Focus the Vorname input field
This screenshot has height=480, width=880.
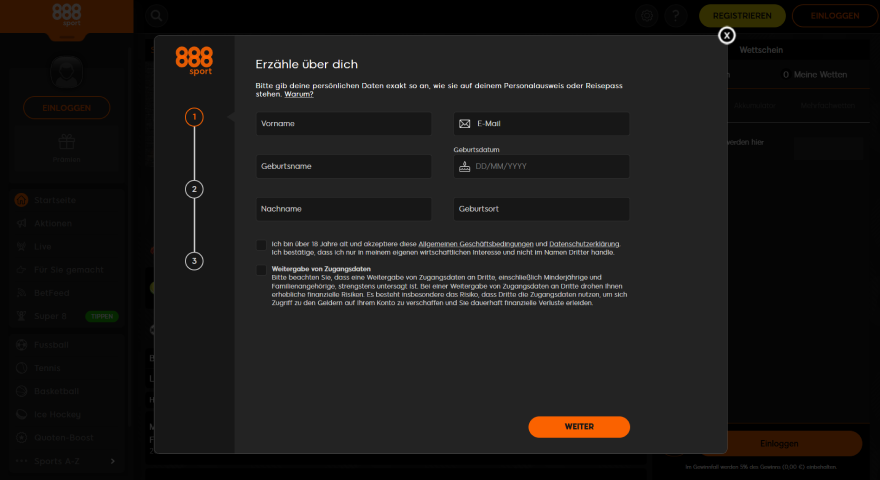[x=344, y=124]
